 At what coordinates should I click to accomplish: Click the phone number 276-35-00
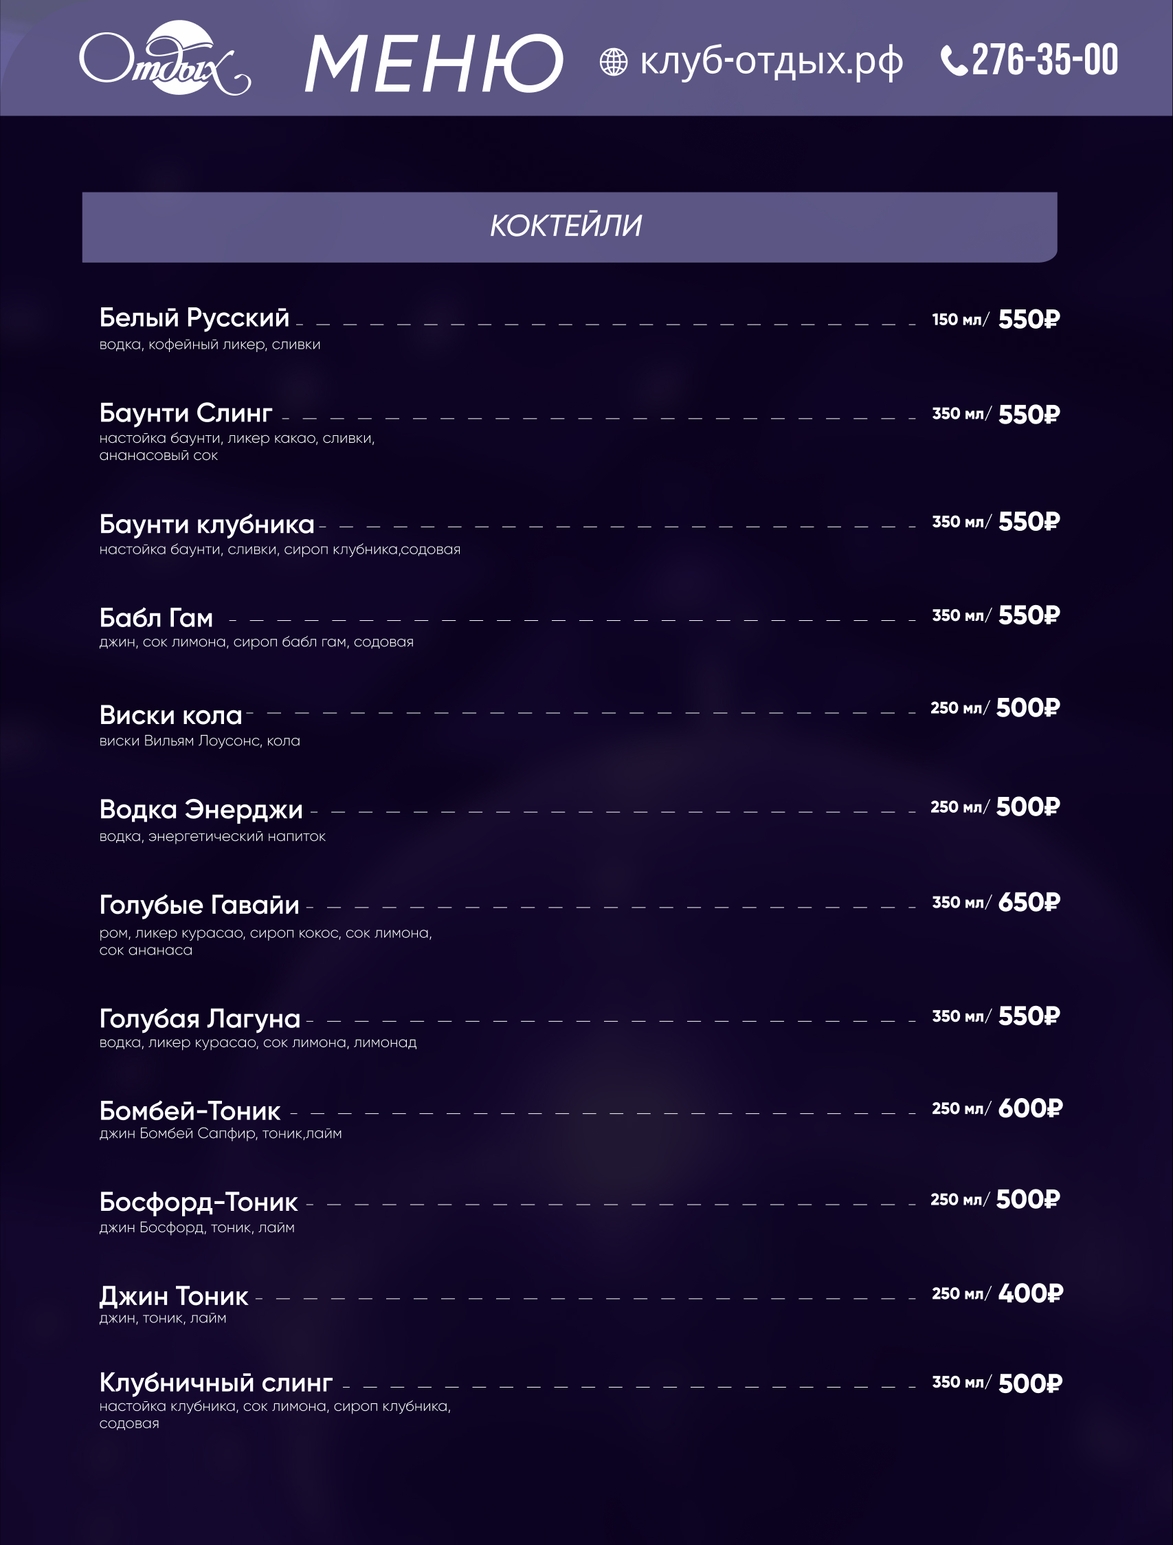[x=1044, y=60]
